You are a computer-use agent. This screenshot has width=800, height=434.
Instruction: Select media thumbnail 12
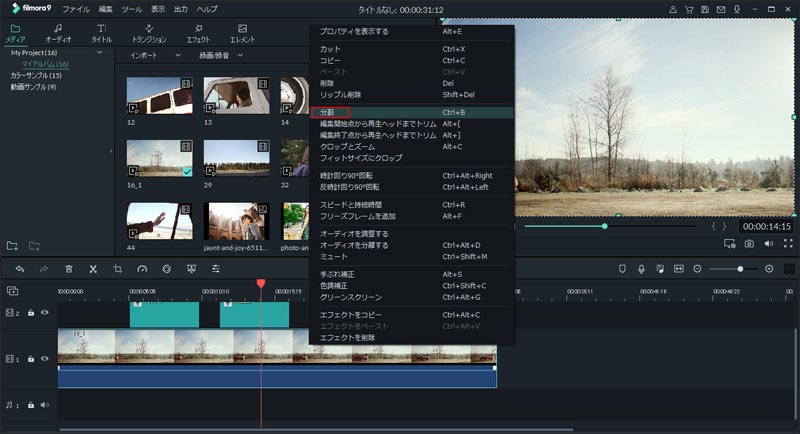point(160,96)
